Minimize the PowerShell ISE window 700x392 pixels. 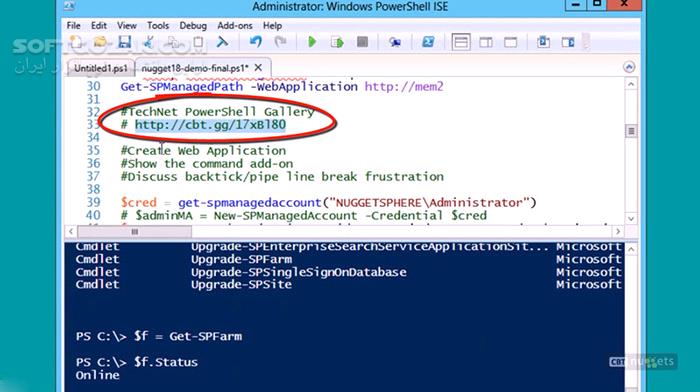pos(576,4)
